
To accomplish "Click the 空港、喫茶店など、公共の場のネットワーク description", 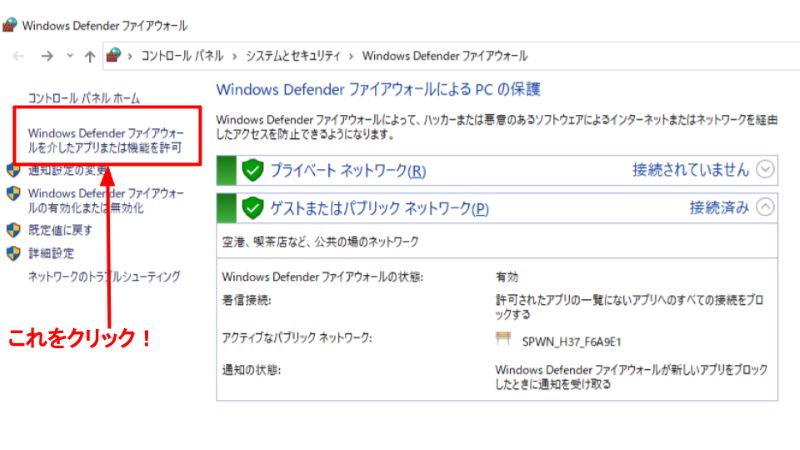I will click(320, 241).
